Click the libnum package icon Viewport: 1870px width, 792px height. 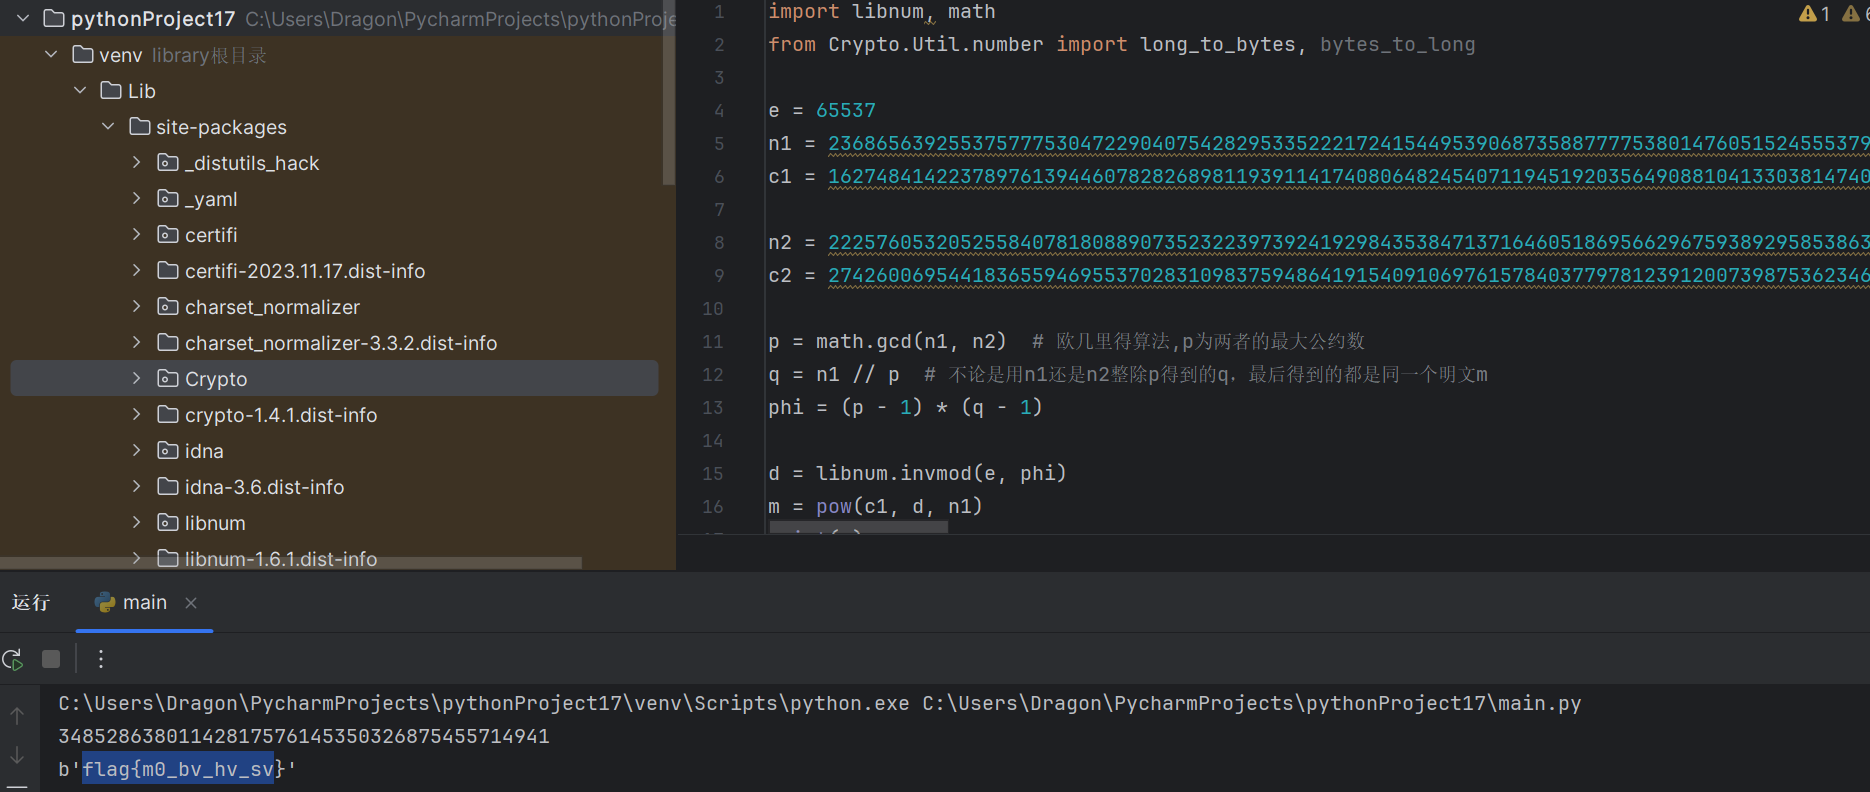click(x=168, y=523)
